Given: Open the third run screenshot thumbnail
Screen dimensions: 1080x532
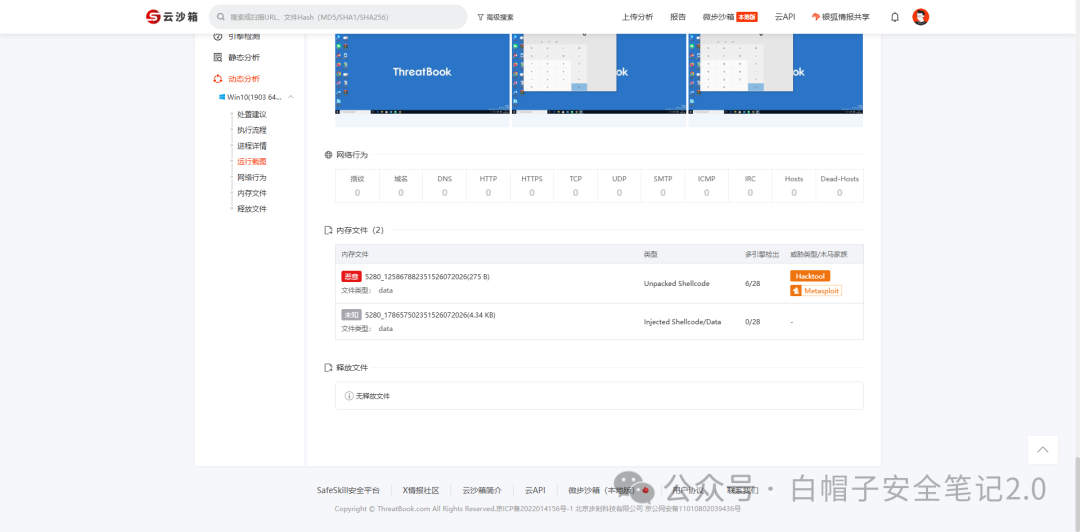Looking at the screenshot, I should click(x=776, y=74).
